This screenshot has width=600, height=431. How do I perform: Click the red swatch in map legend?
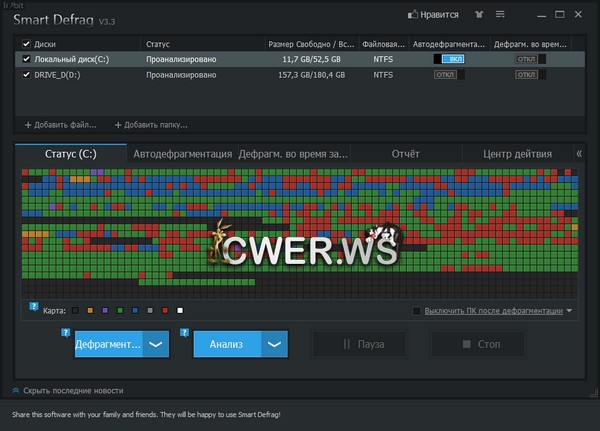pos(164,310)
